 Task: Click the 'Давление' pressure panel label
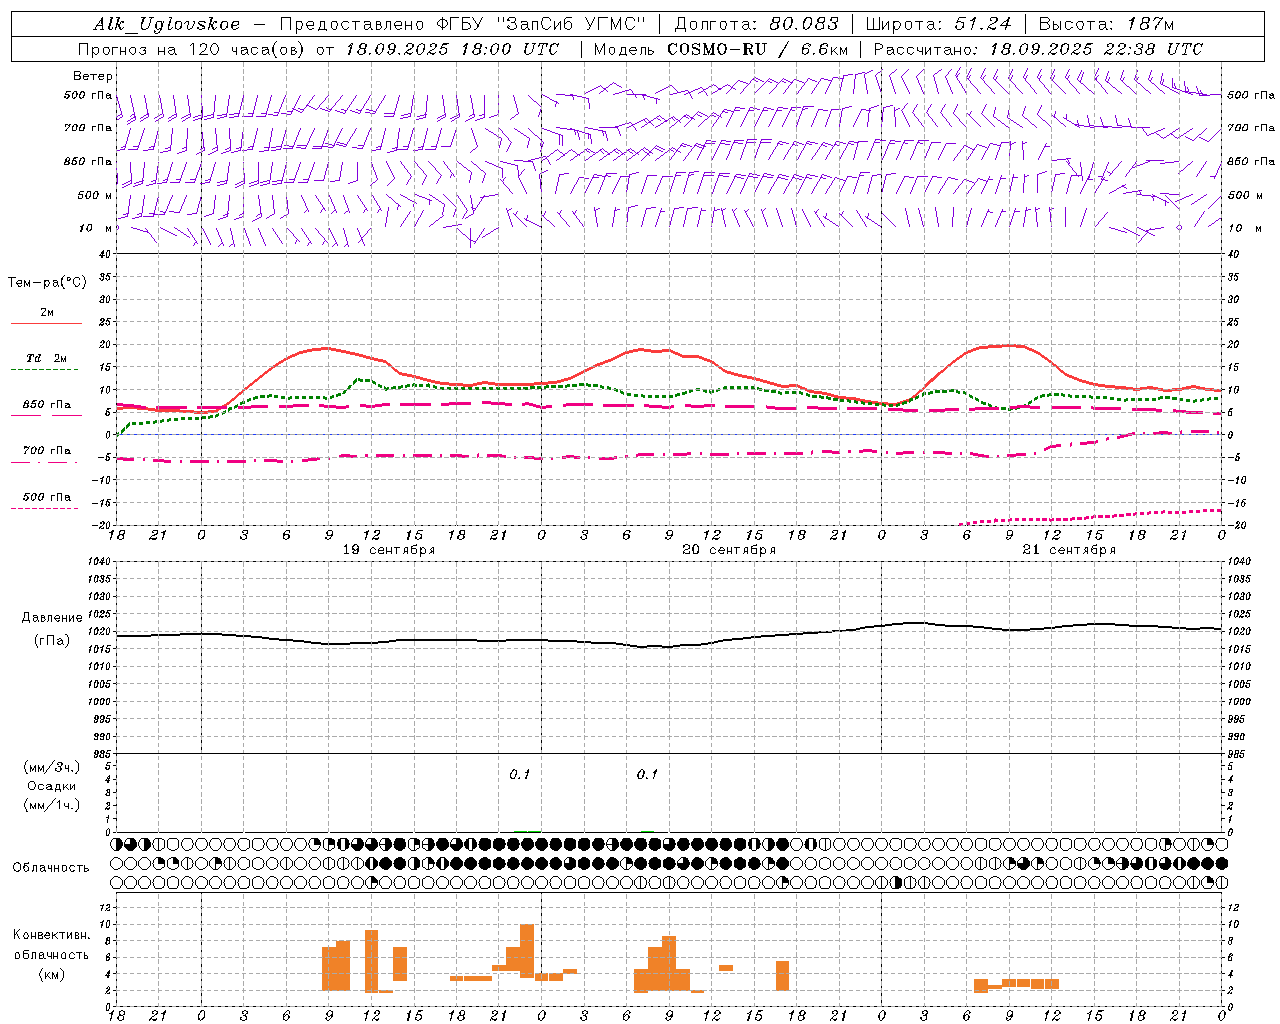[x=52, y=618]
